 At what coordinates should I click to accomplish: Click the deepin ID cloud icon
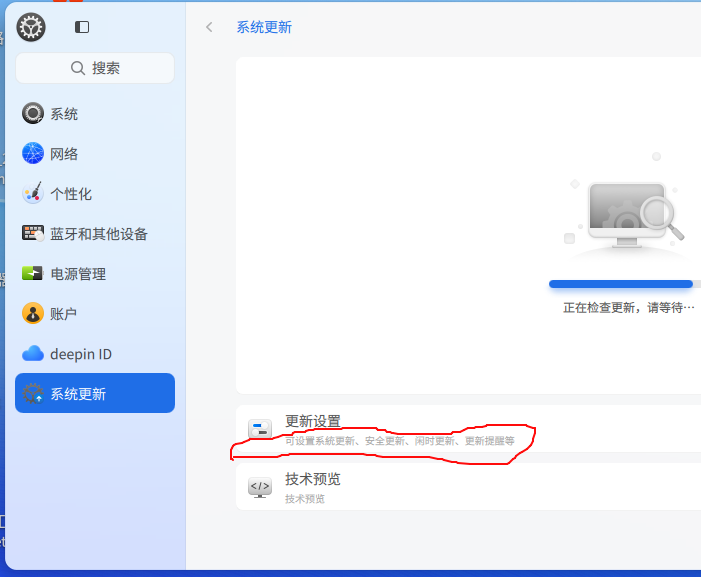[33, 354]
